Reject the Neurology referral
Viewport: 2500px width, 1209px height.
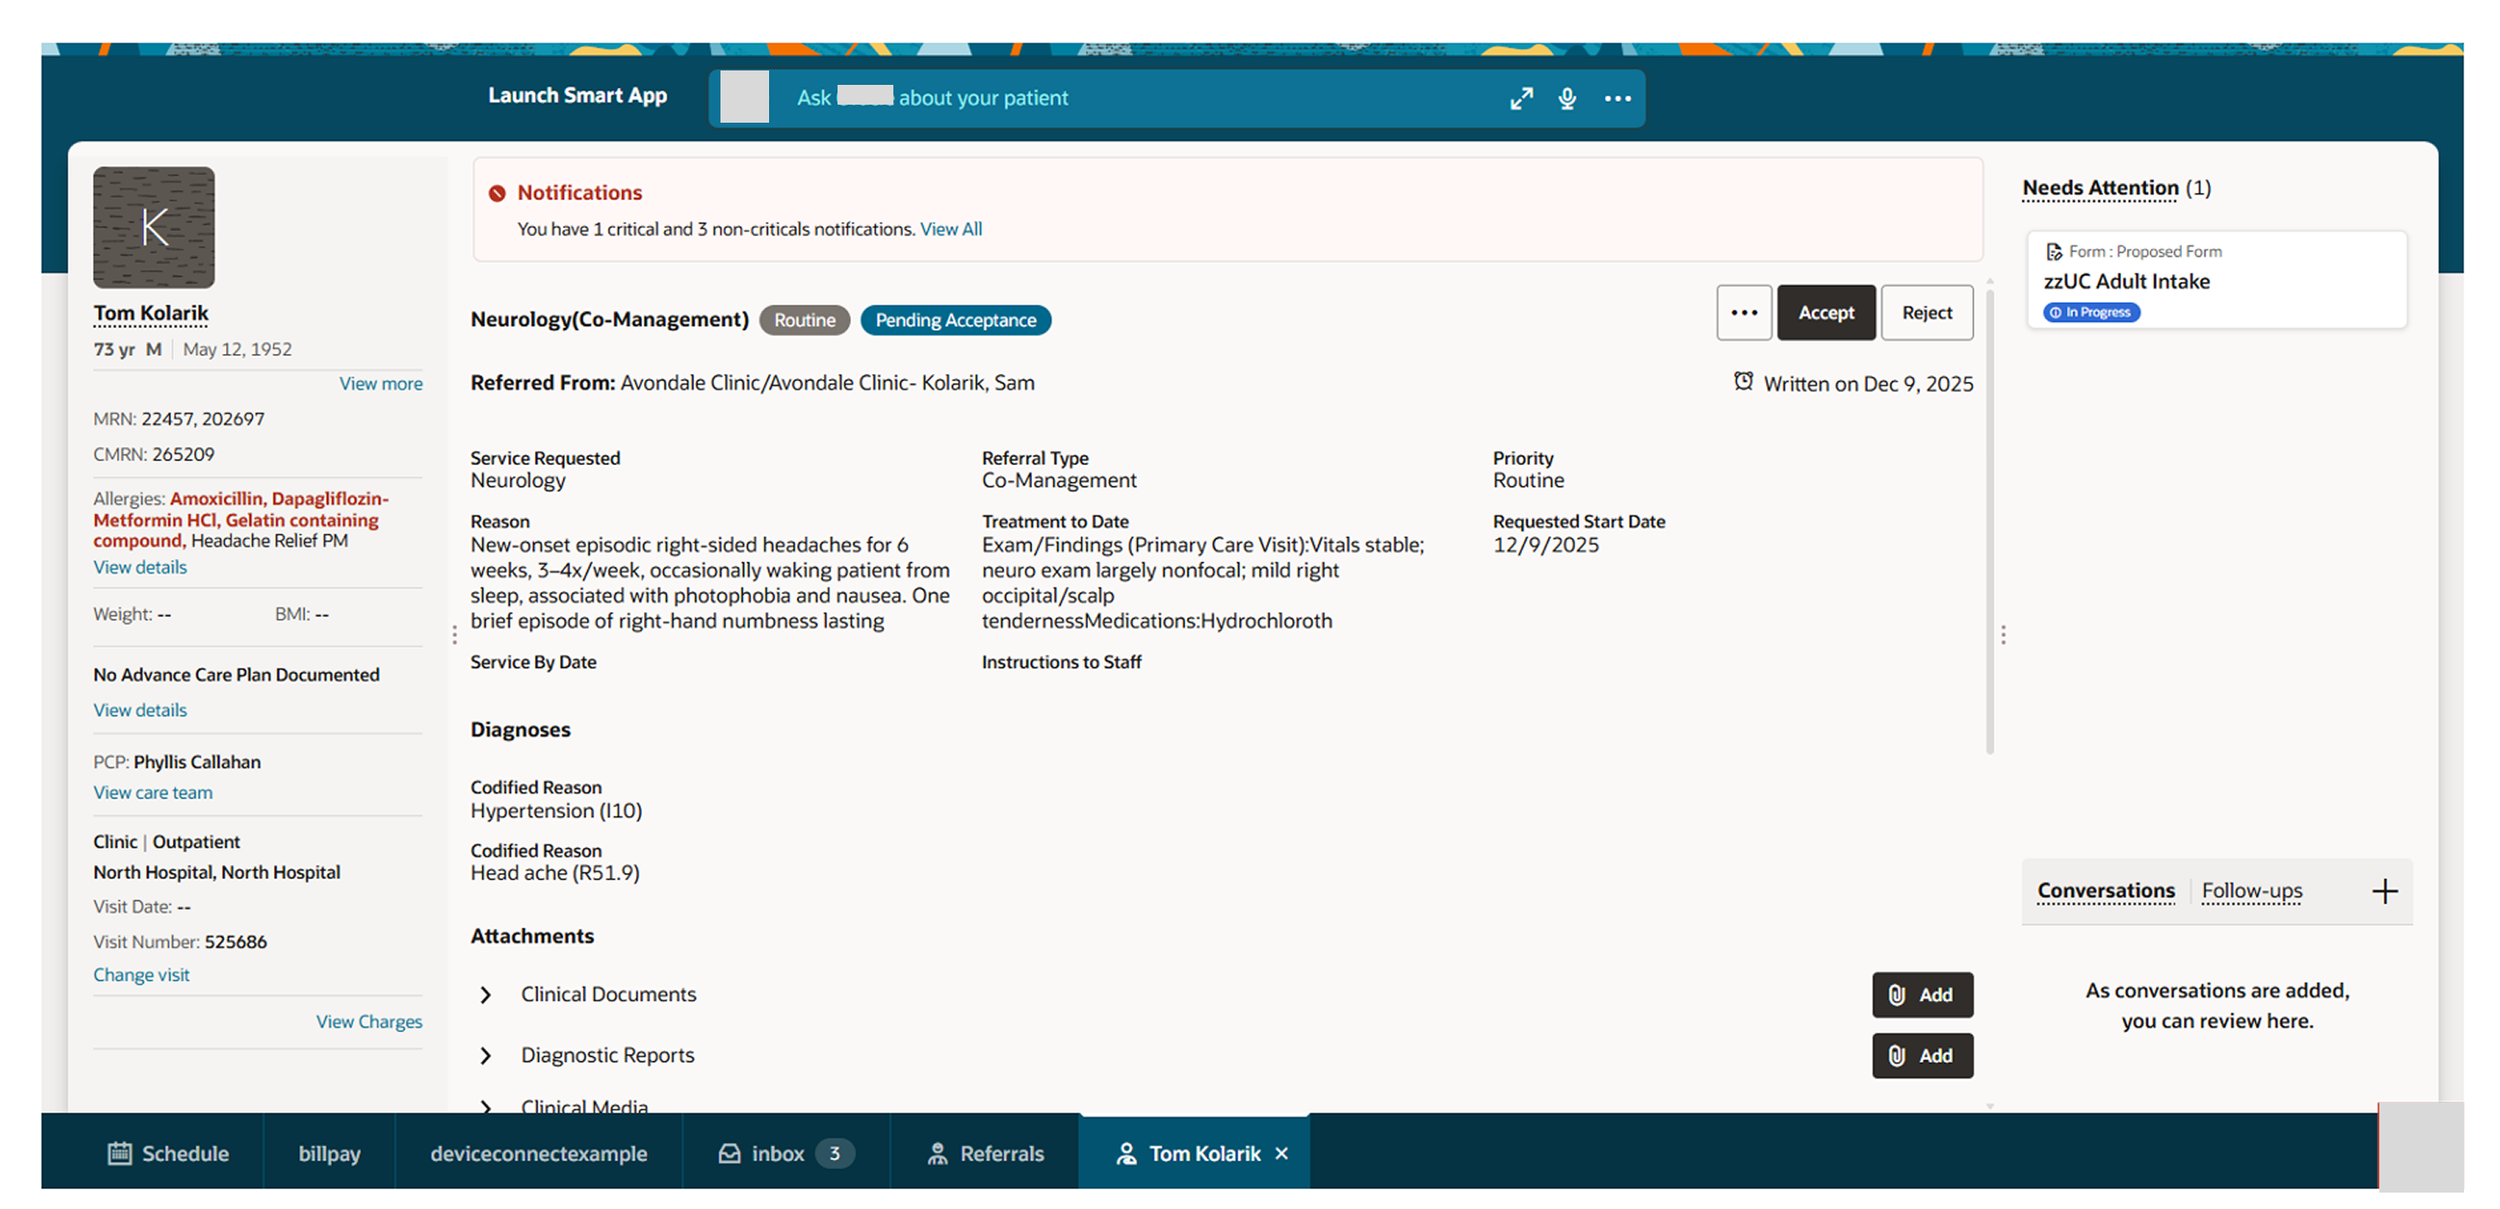(1927, 313)
